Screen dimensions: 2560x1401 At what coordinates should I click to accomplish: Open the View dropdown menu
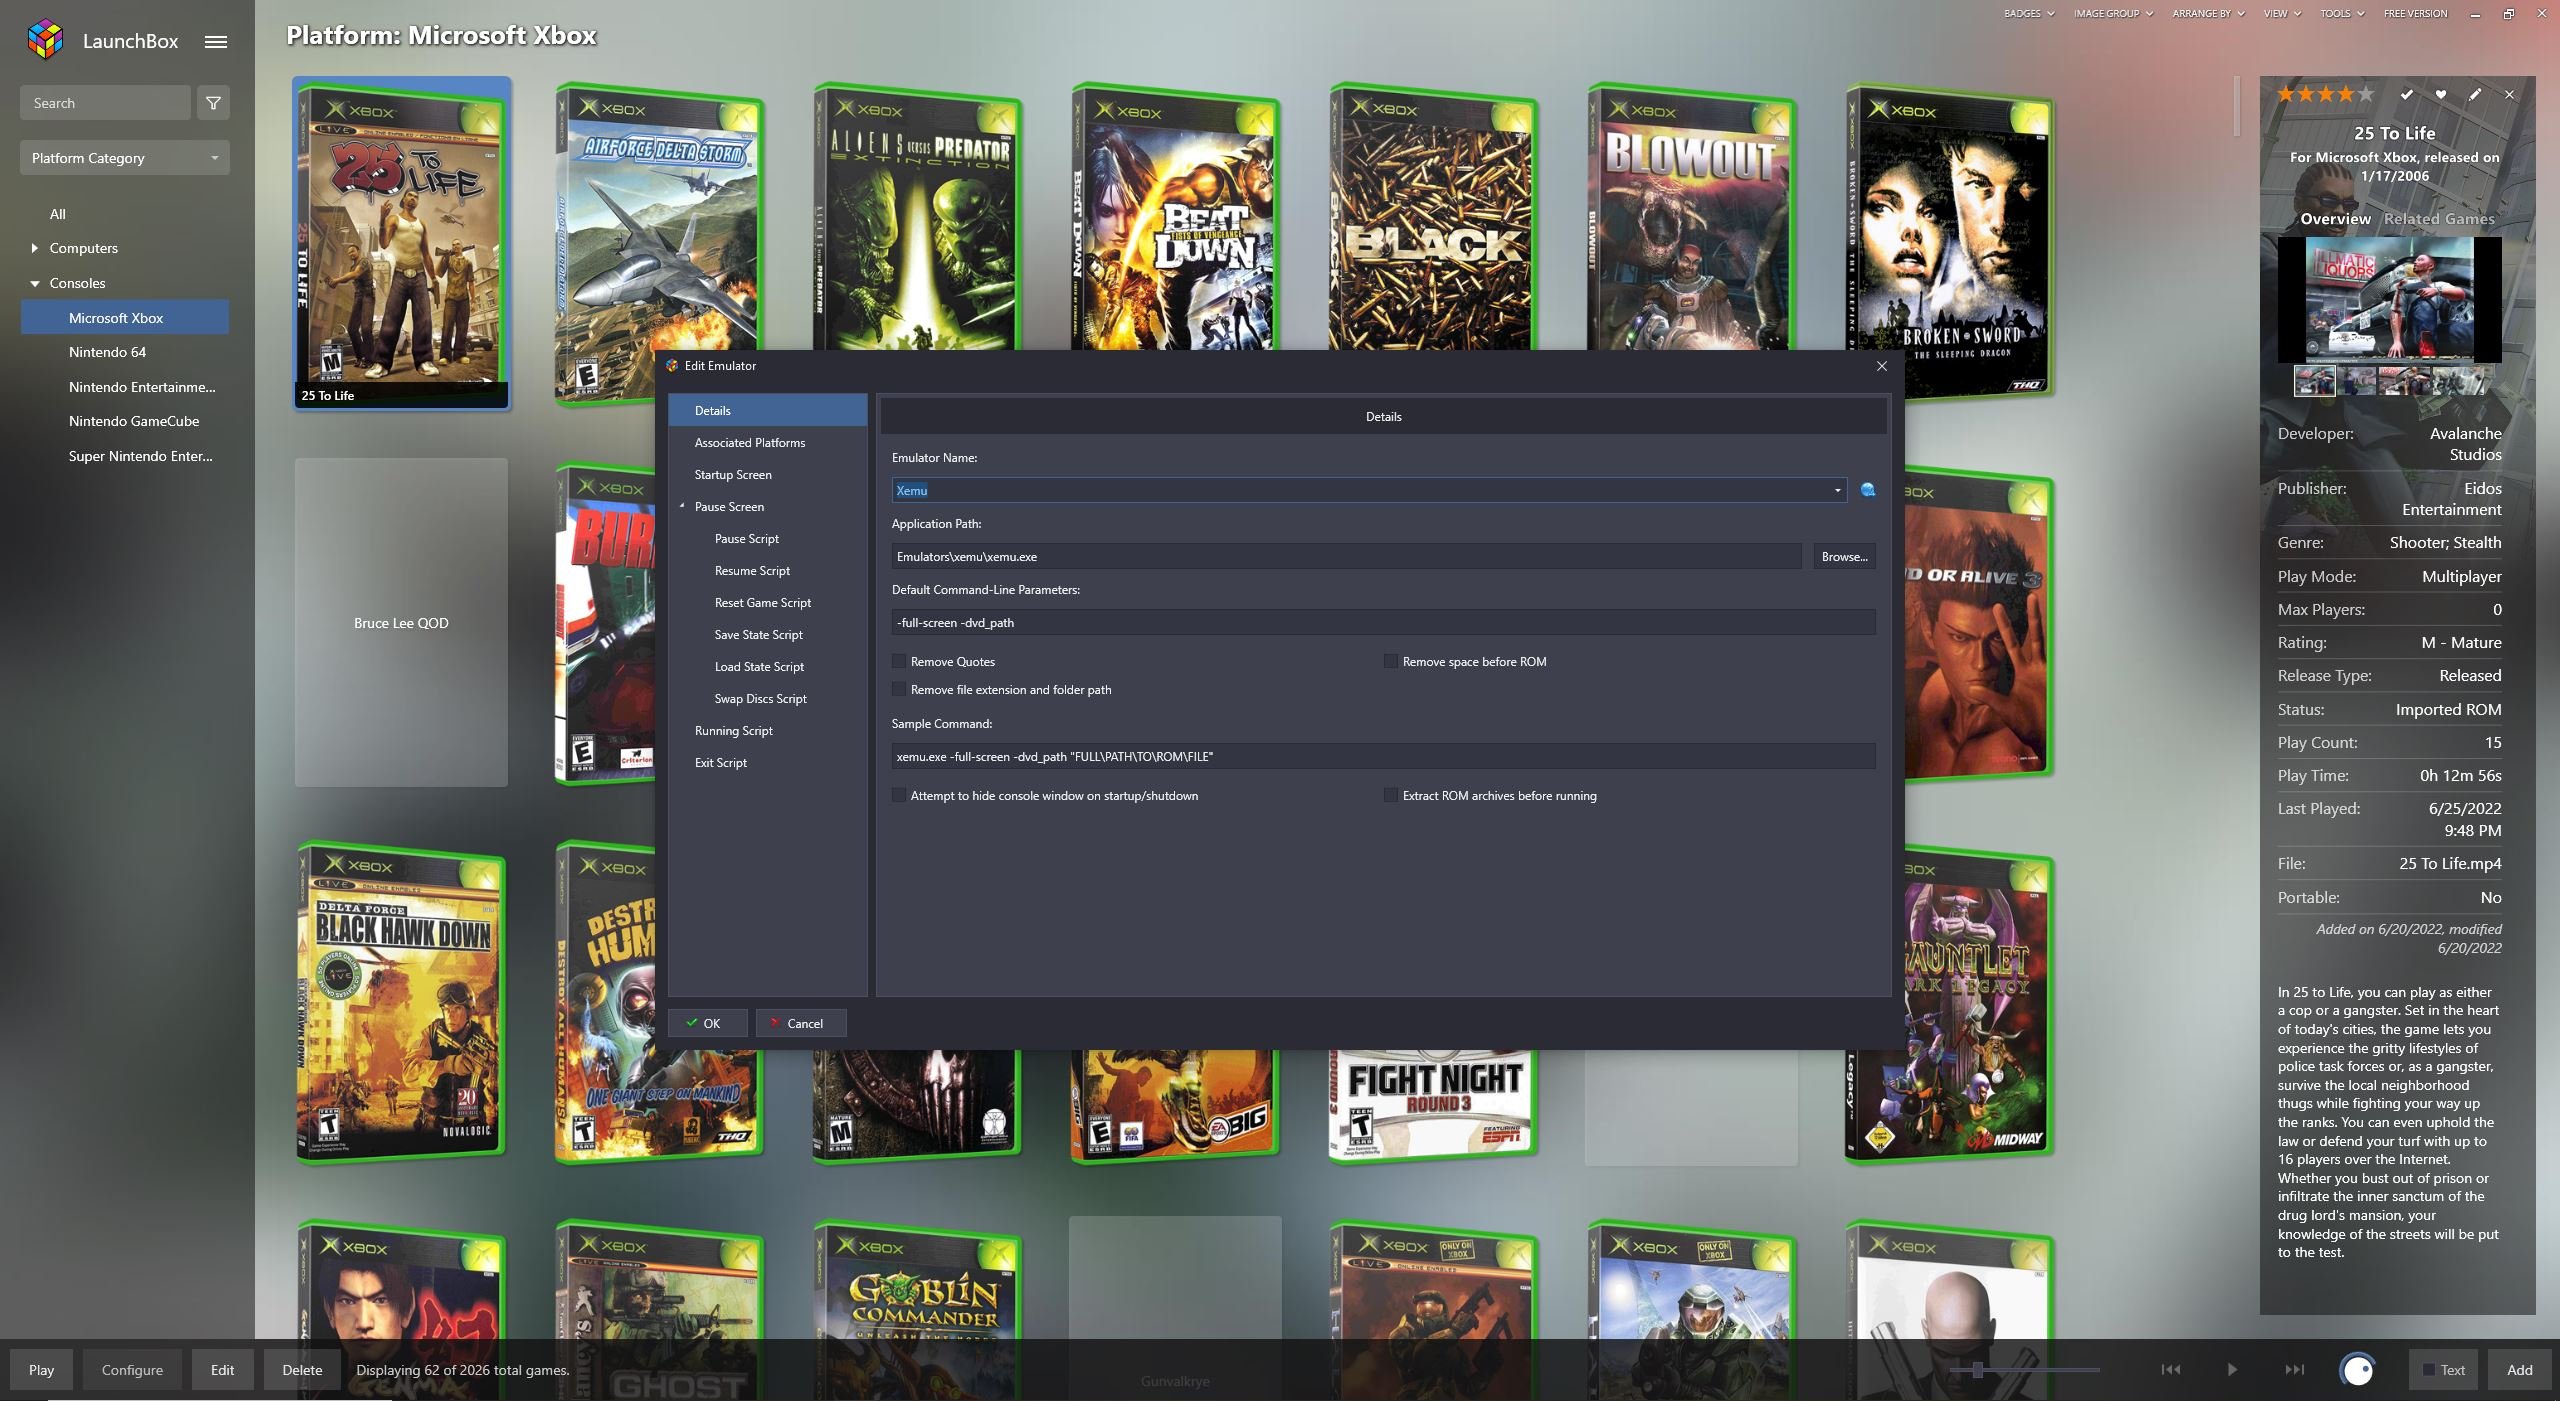tap(2281, 13)
